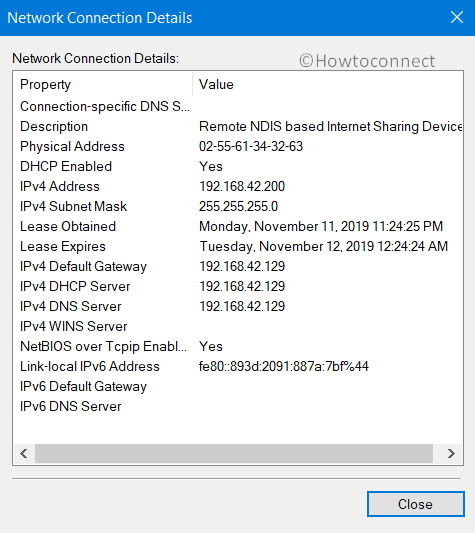Image resolution: width=475 pixels, height=533 pixels.
Task: Select the IPv4 DHCP Server row
Action: pyautogui.click(x=238, y=286)
